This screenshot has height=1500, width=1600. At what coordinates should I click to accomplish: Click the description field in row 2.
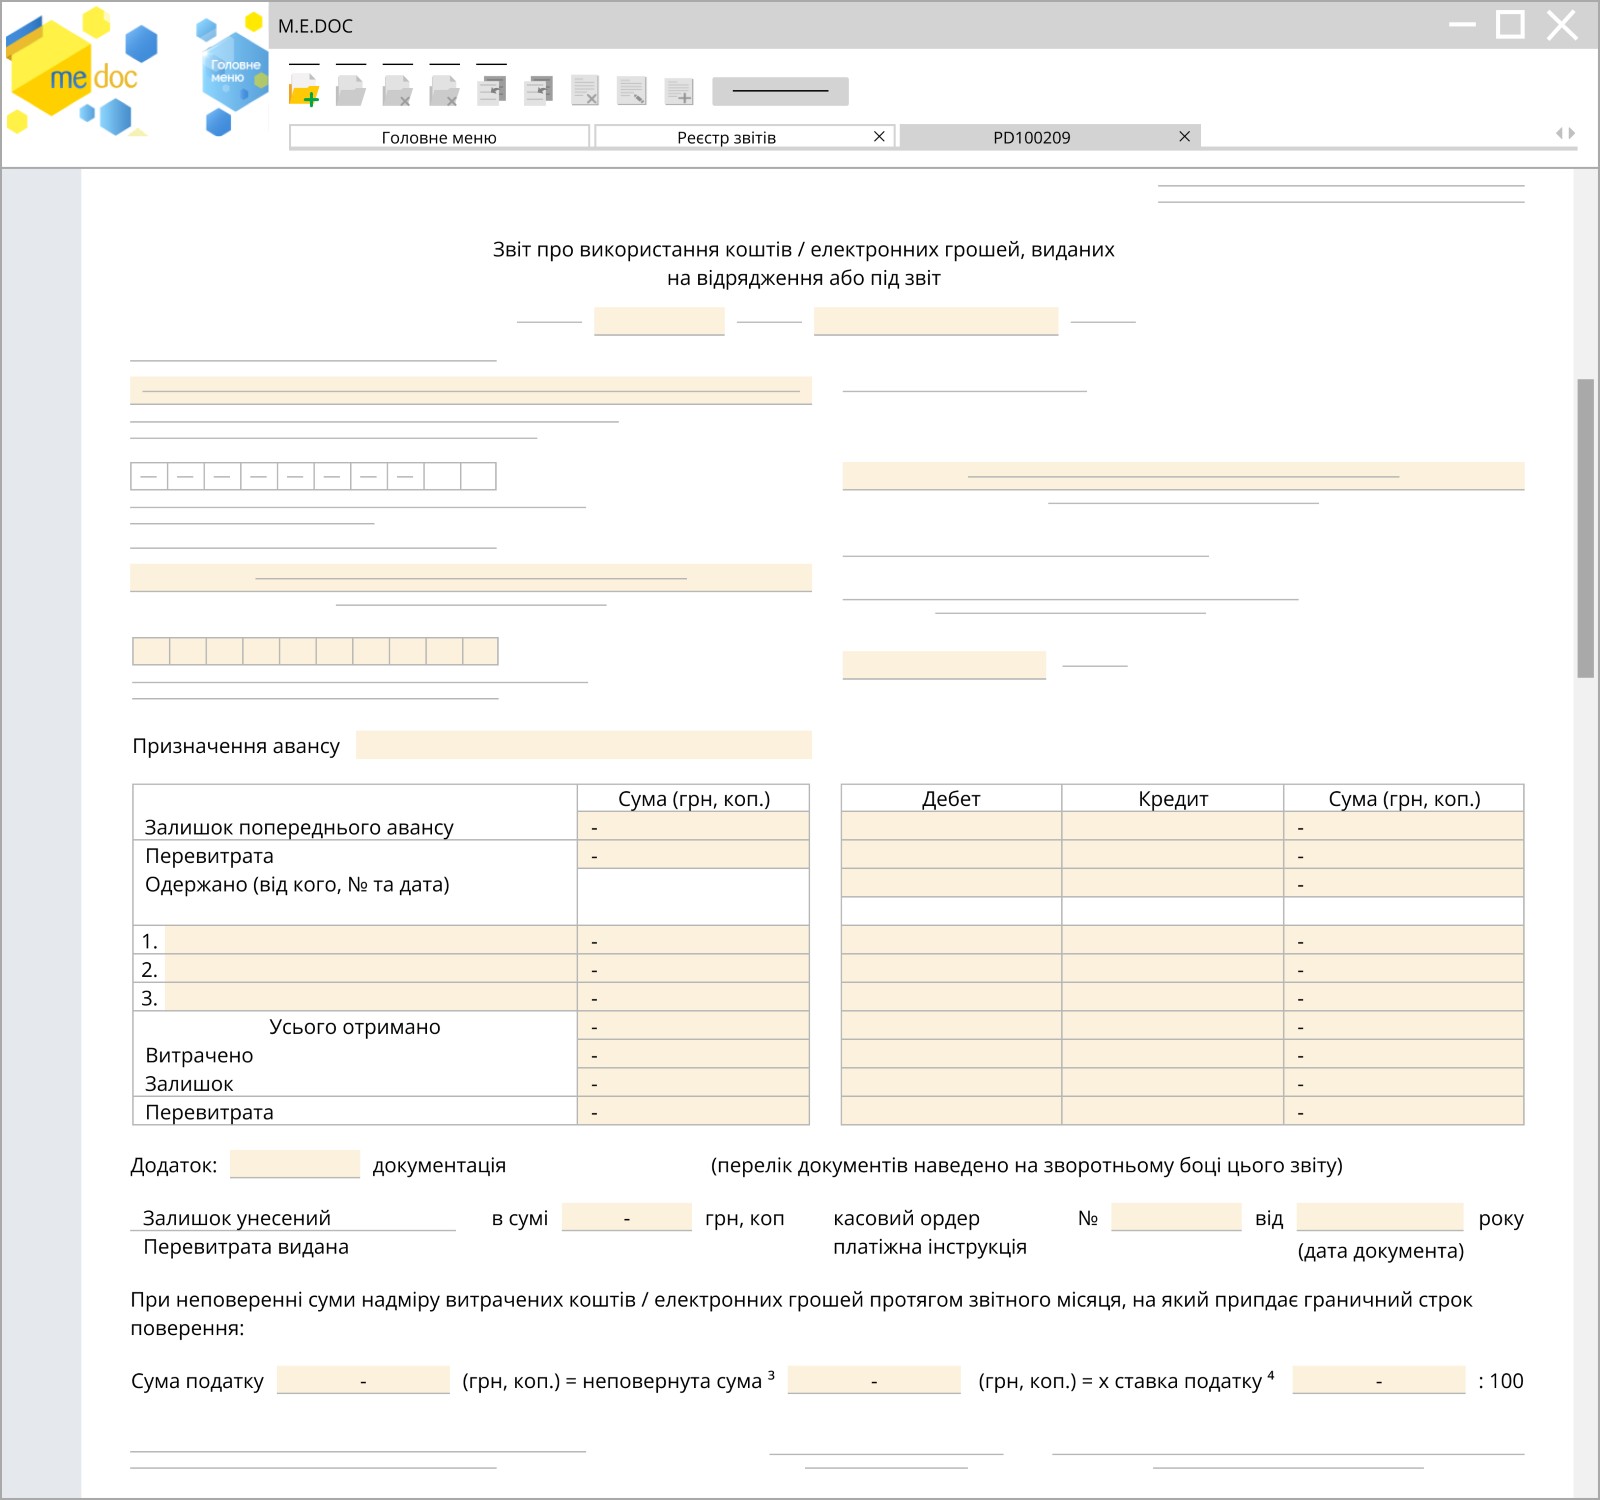click(x=371, y=969)
